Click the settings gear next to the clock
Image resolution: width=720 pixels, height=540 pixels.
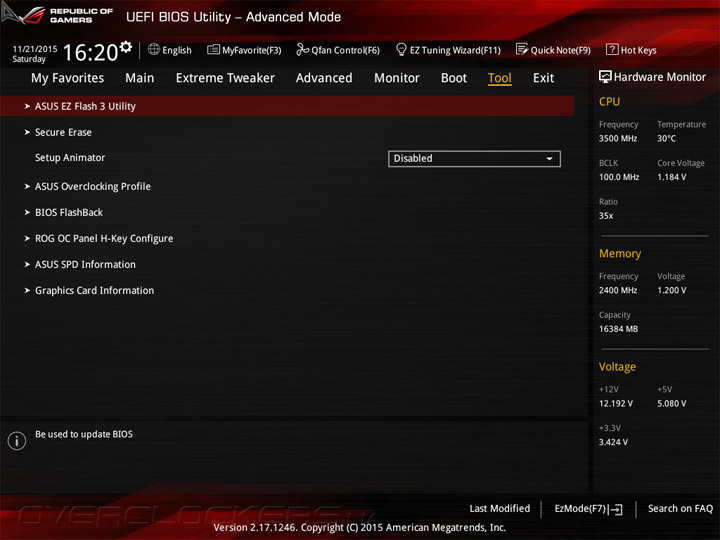point(126,47)
